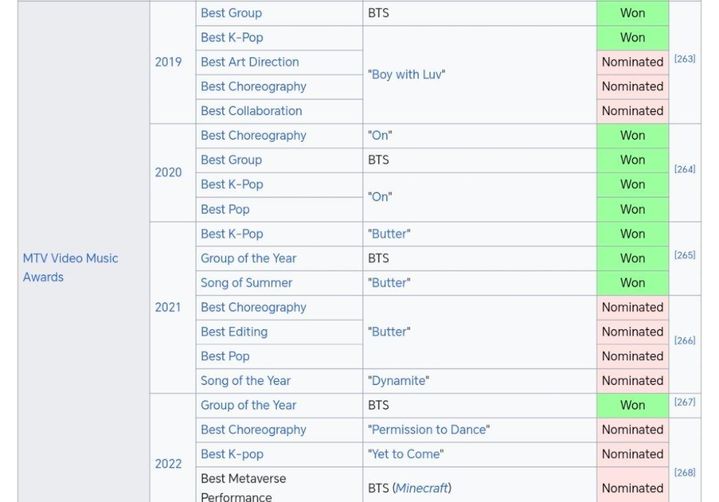This screenshot has height=502, width=719.
Task: Open the "Yet to Come" link
Action: tap(405, 454)
